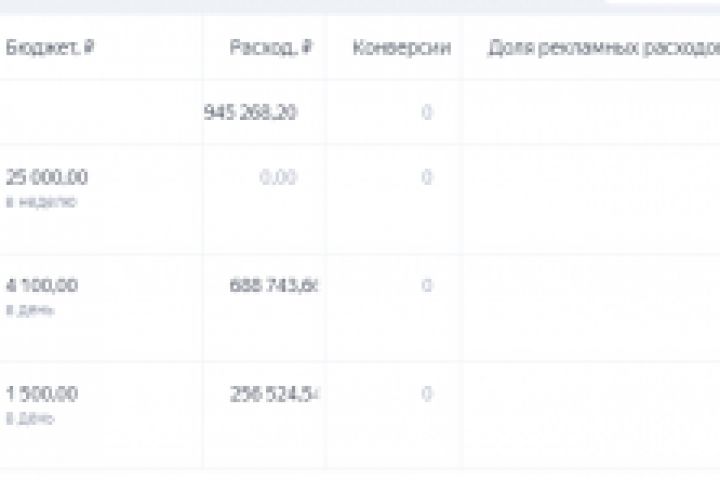Click the 'в день' label under 4 100,00
The image size is (720, 480).
pos(30,309)
